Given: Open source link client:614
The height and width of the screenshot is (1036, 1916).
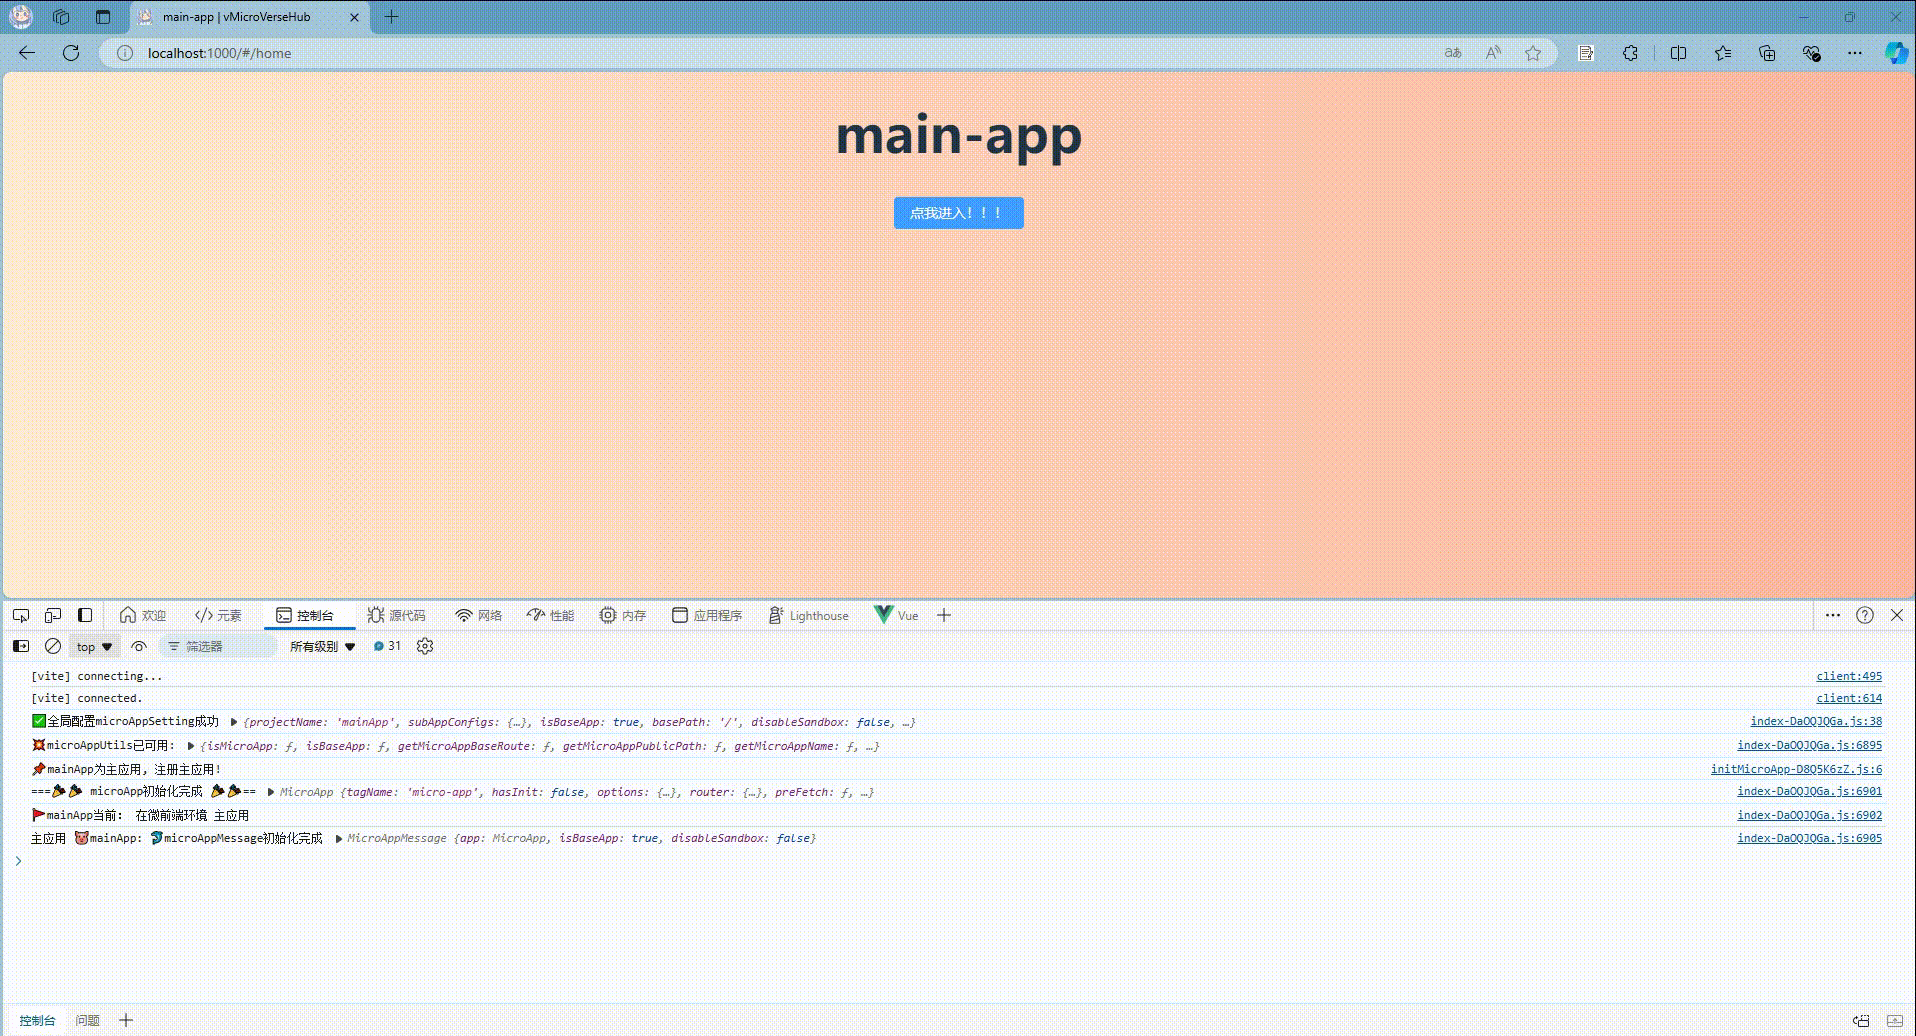Looking at the screenshot, I should (x=1849, y=698).
